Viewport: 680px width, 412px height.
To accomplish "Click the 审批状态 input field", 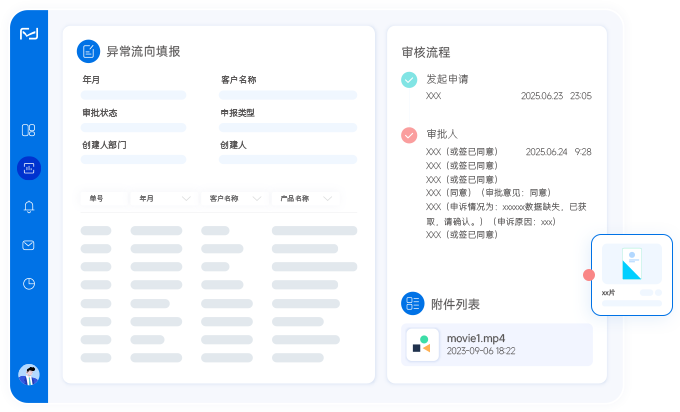I will pyautogui.click(x=134, y=128).
